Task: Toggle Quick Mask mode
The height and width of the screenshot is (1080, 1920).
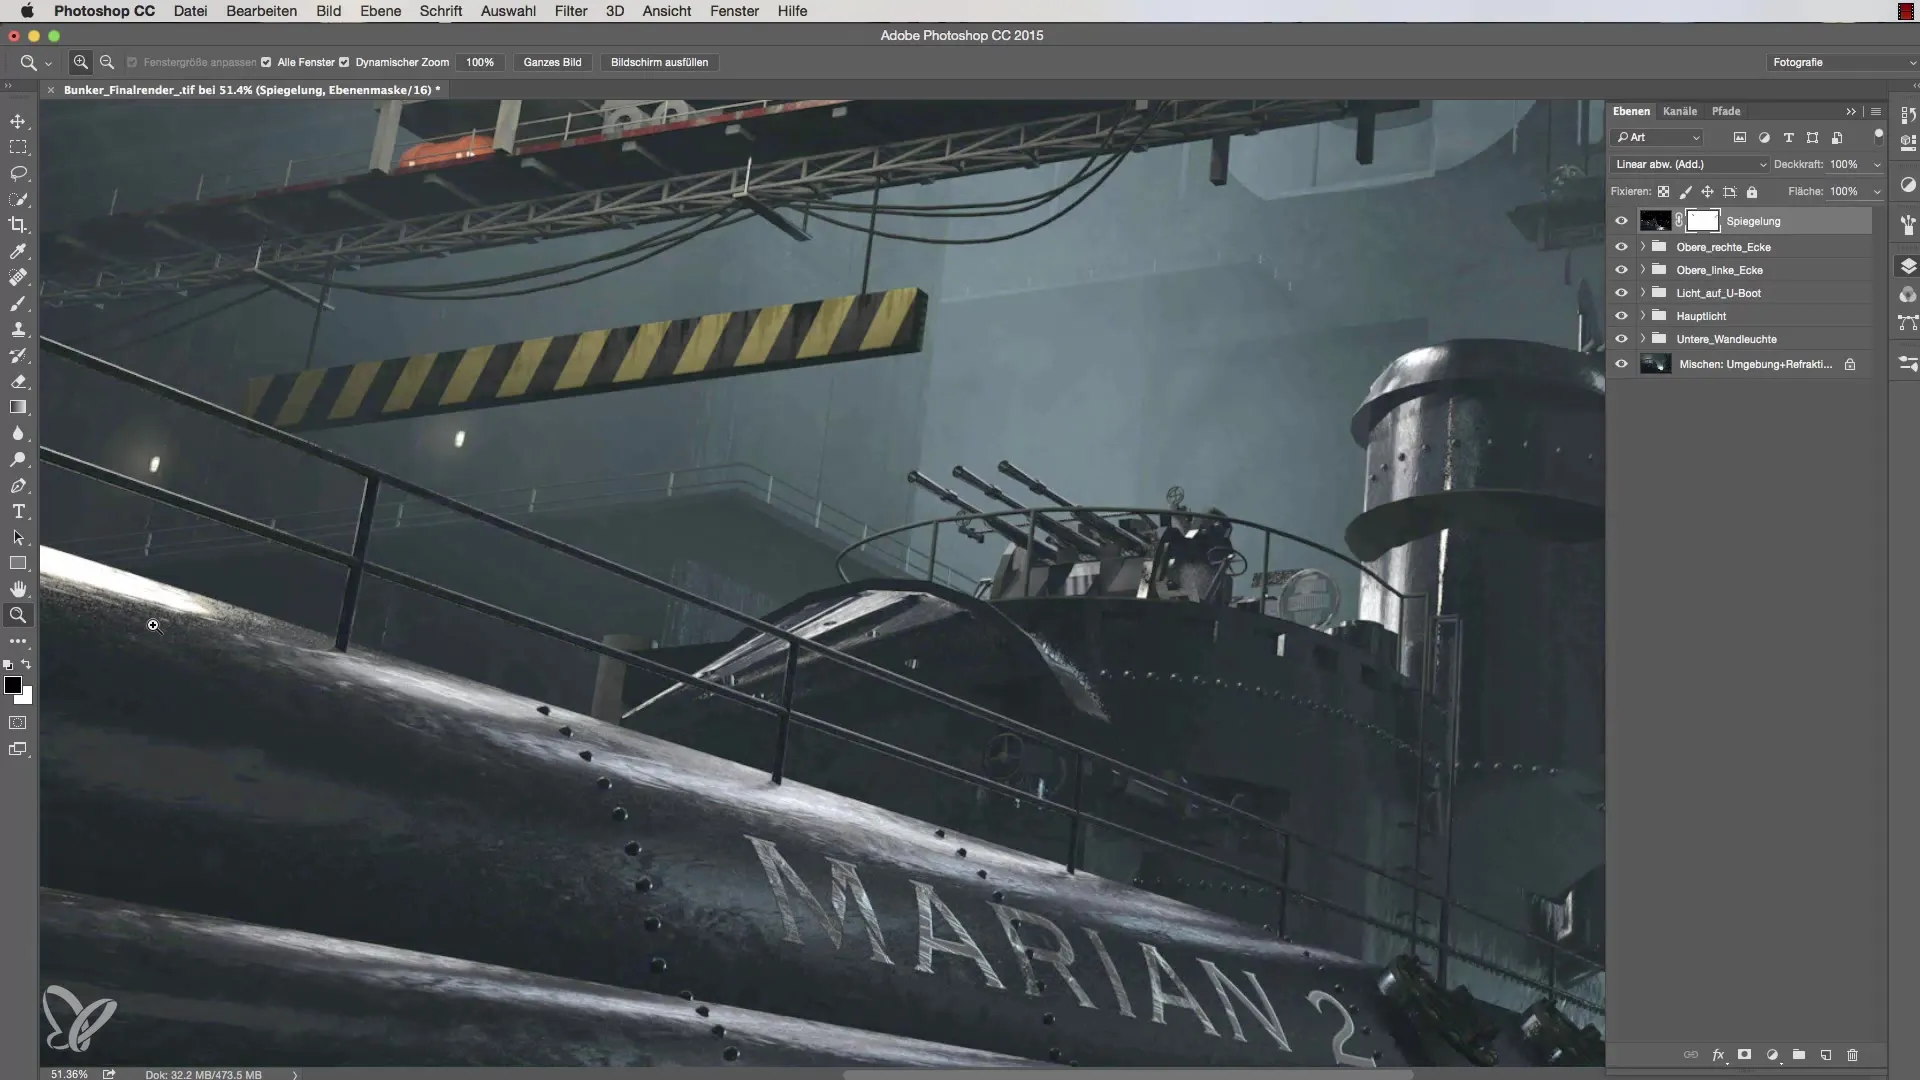Action: (x=18, y=722)
